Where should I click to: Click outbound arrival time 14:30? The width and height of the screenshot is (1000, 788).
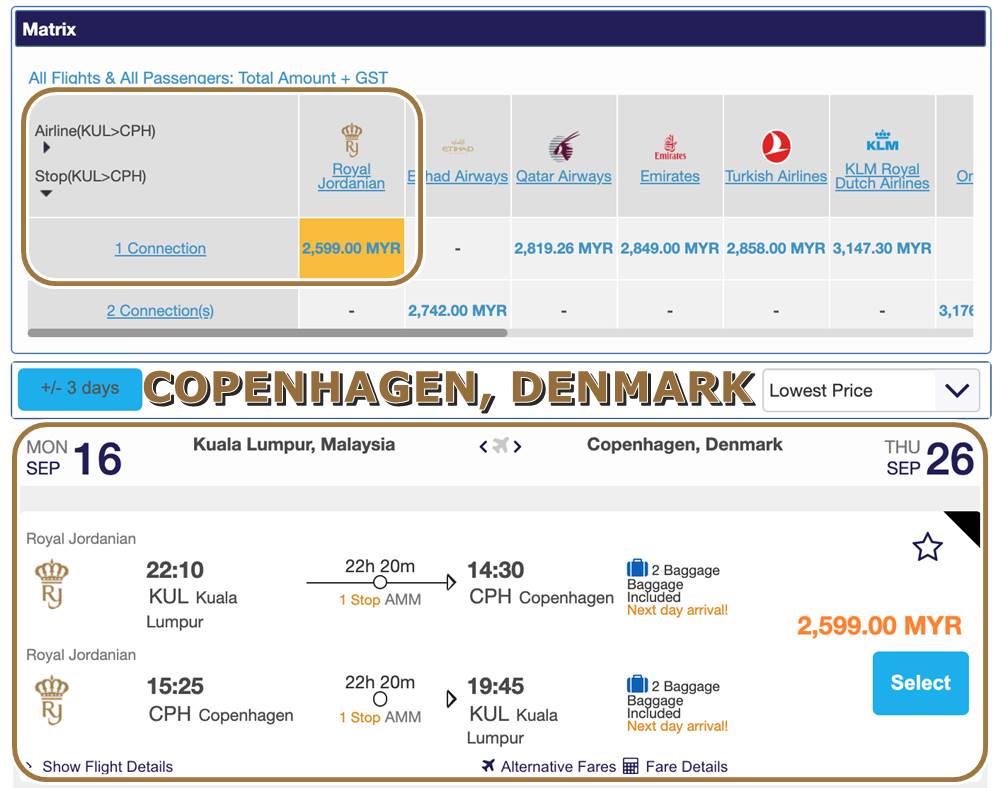[496, 569]
